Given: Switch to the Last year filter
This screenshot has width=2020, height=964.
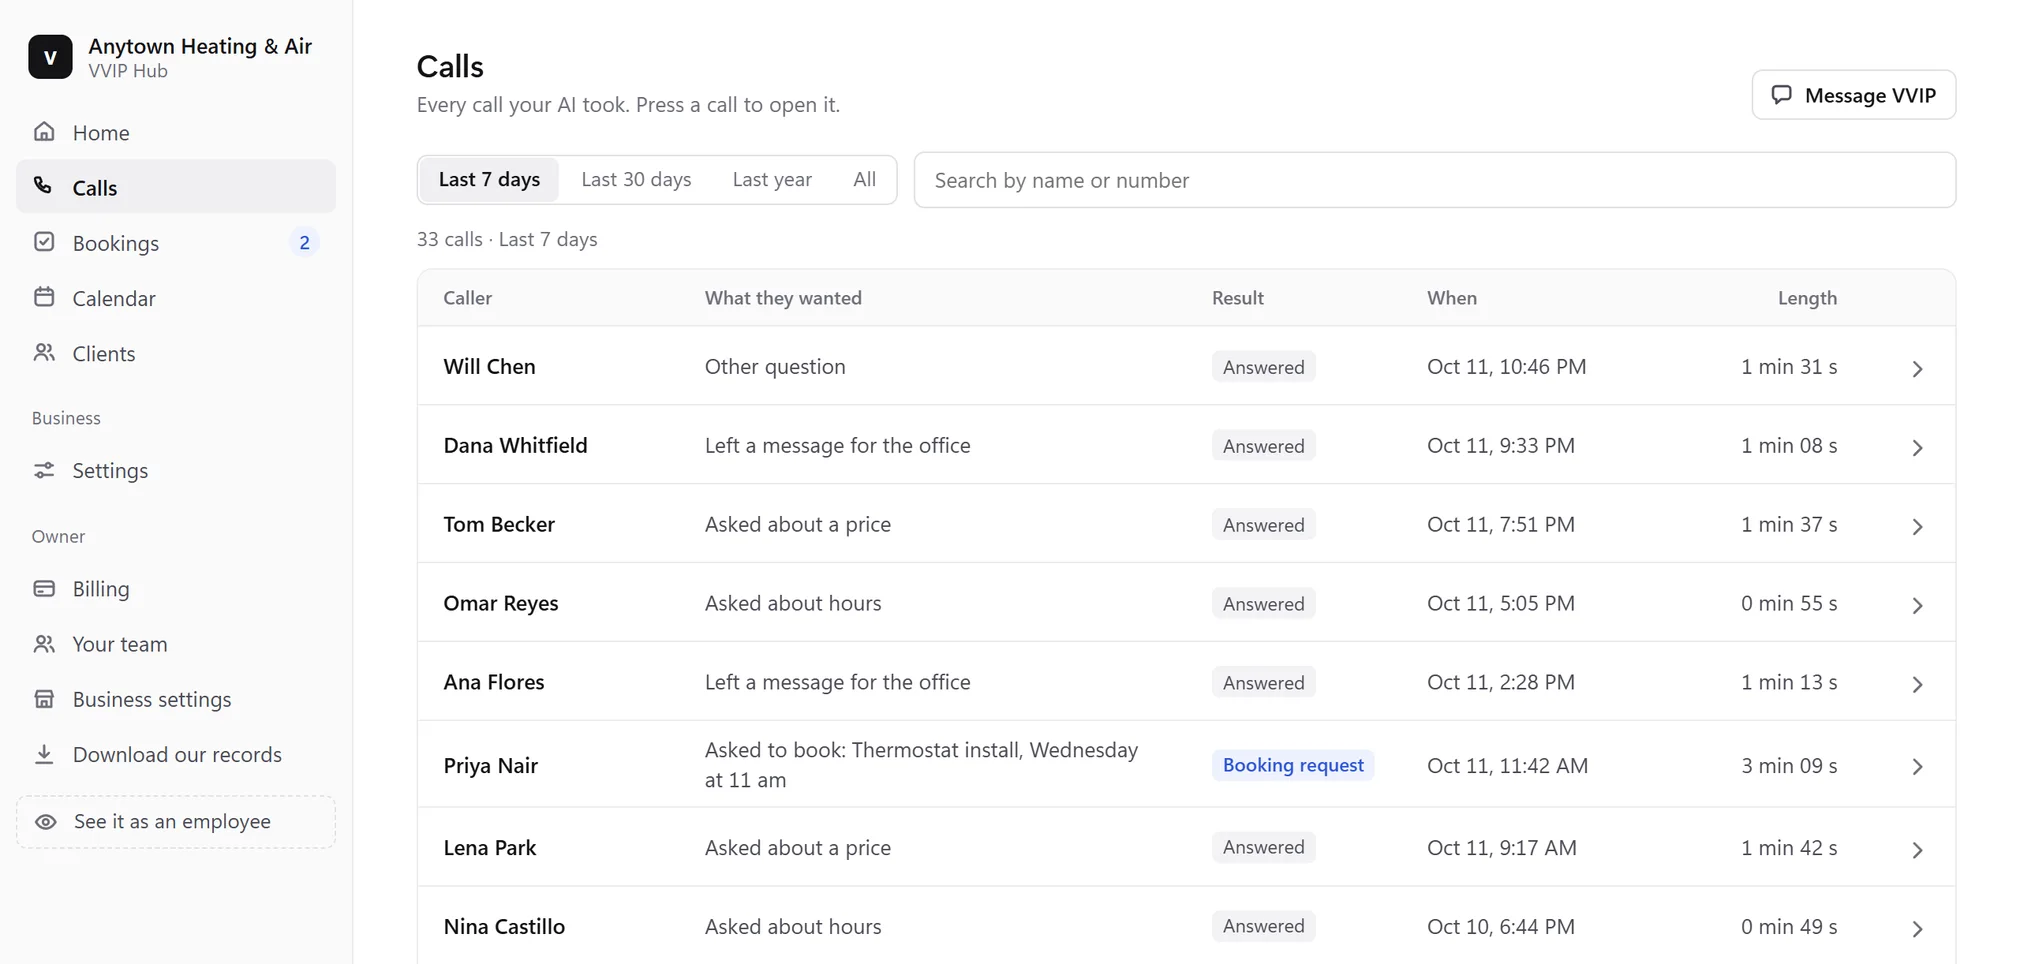Looking at the screenshot, I should tap(772, 180).
